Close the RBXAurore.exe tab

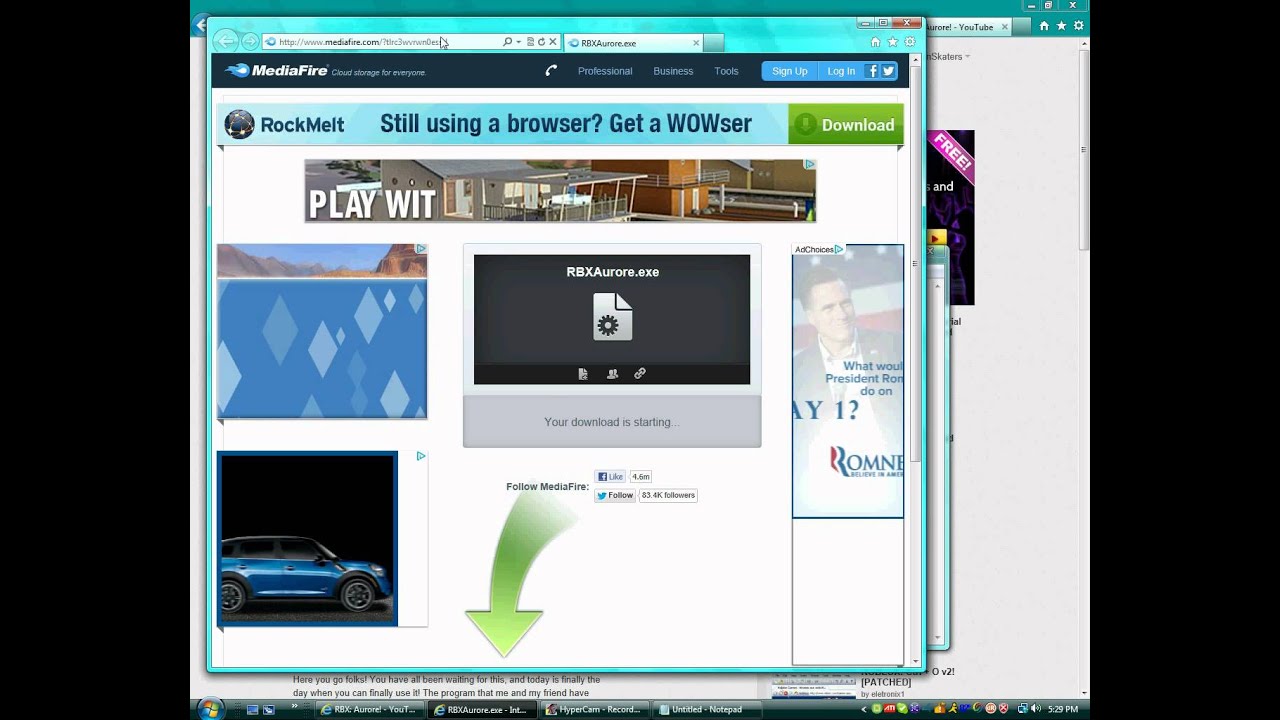point(696,43)
